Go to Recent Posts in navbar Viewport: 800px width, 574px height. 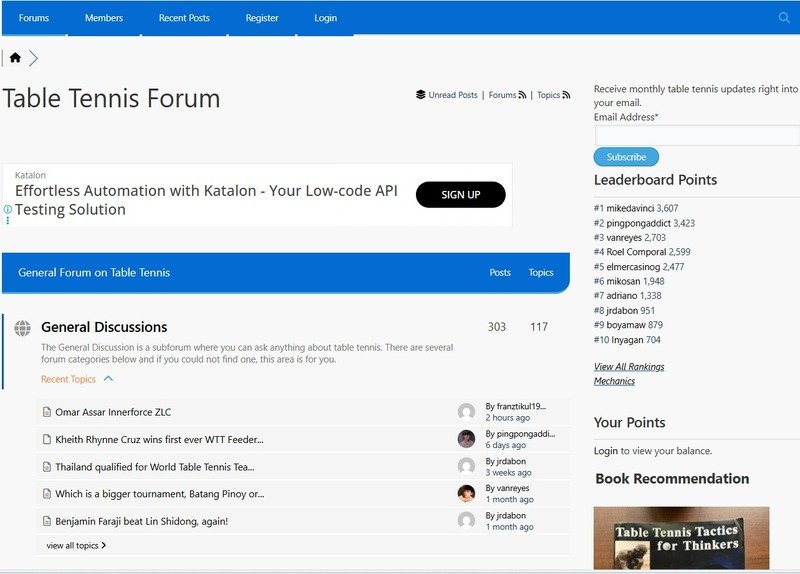pyautogui.click(x=184, y=18)
